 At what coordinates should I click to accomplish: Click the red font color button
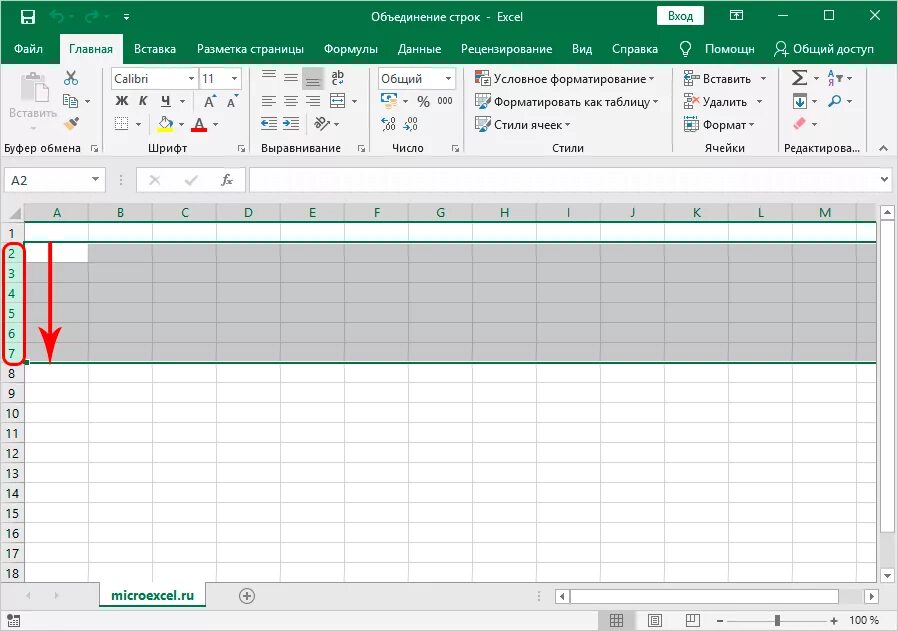click(199, 124)
